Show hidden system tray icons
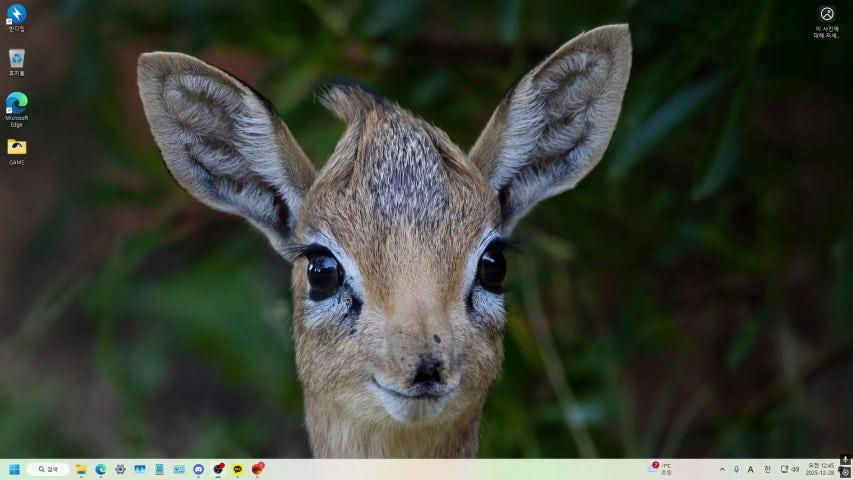853x480 pixels. [x=722, y=469]
